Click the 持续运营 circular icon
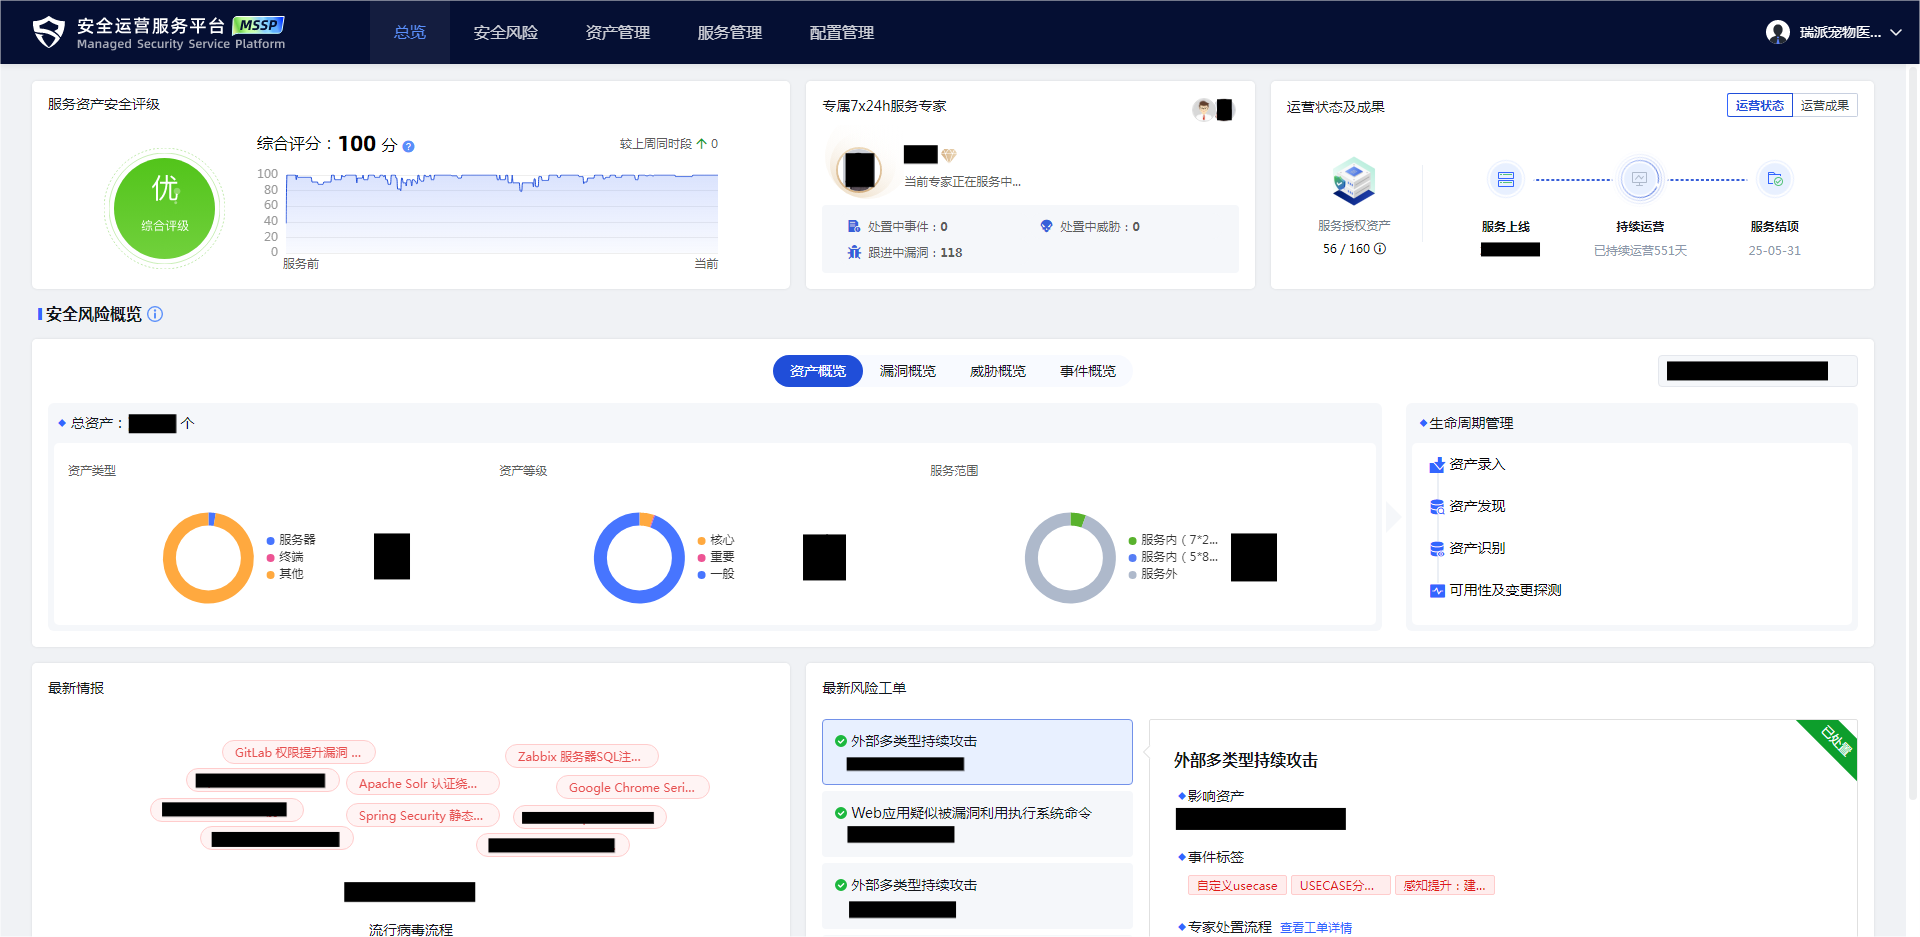Viewport: 1920px width, 937px height. pos(1639,180)
